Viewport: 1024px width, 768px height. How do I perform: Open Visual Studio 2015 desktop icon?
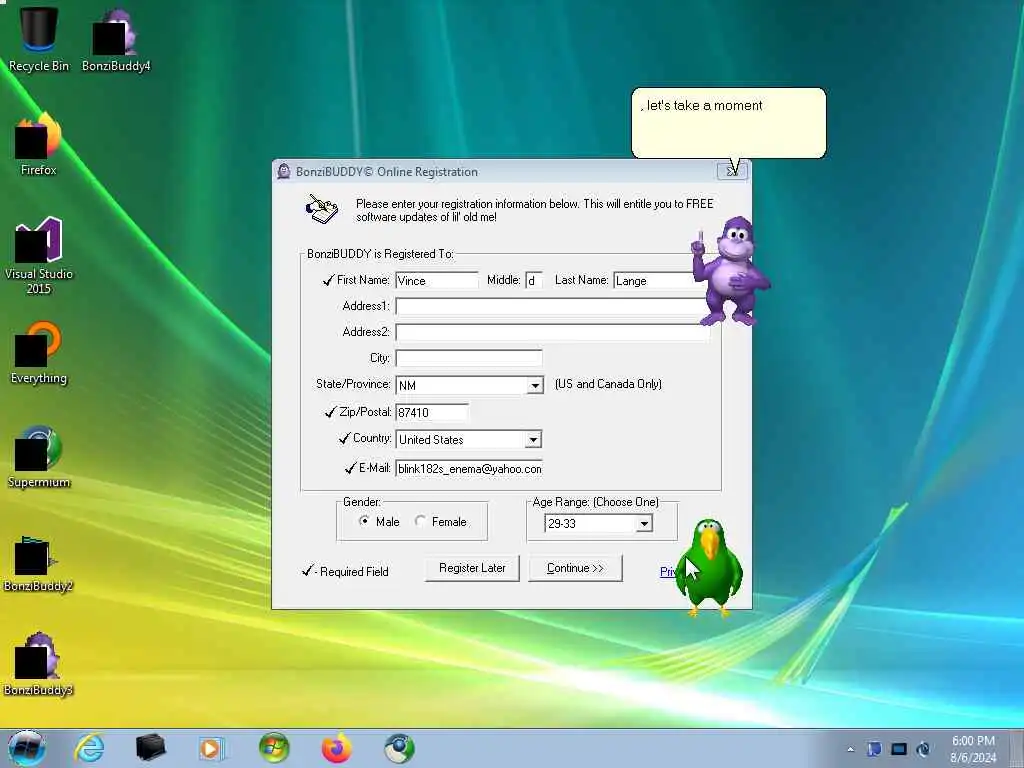tap(39, 255)
